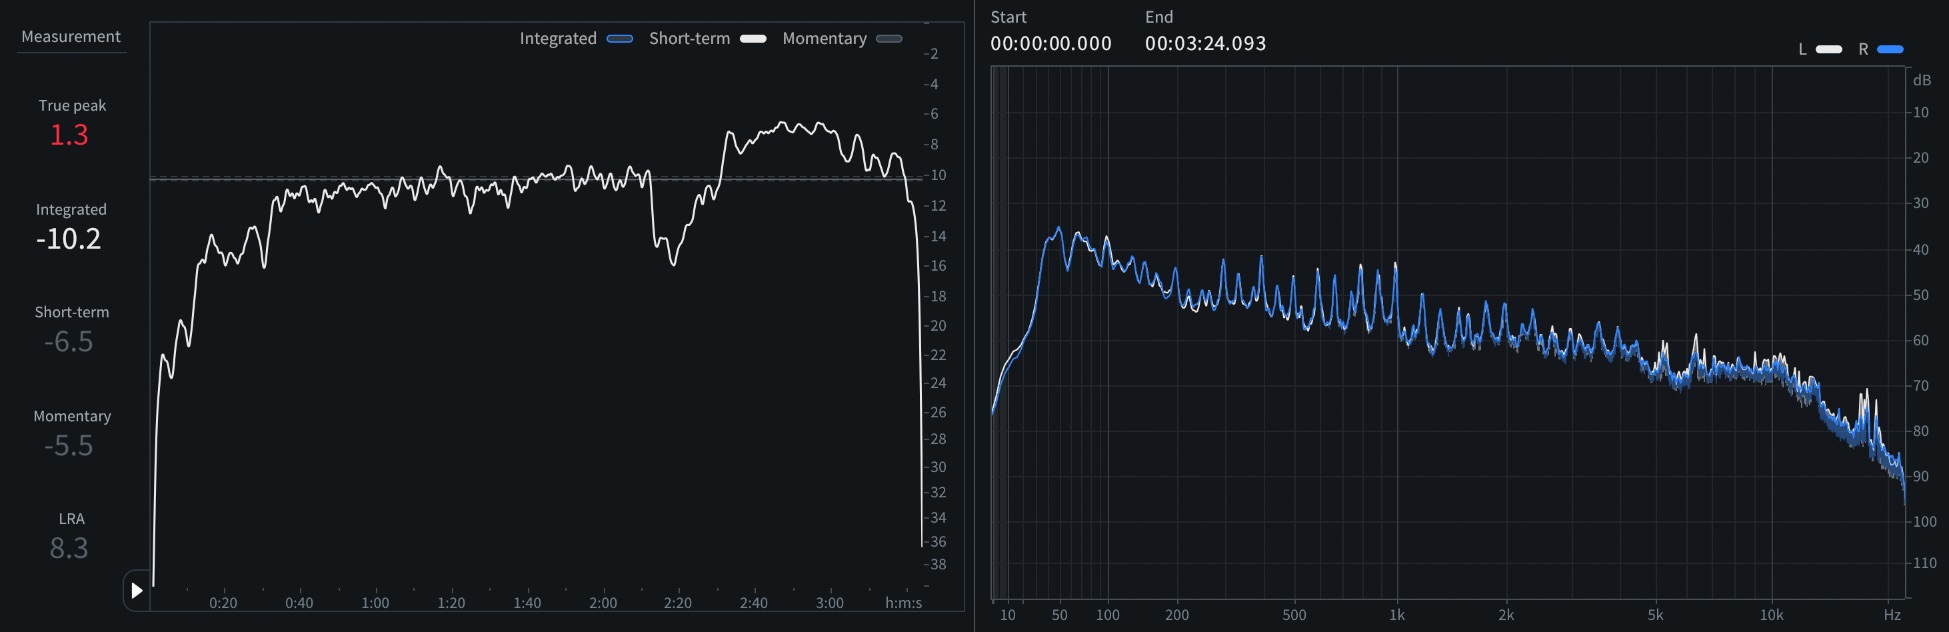The width and height of the screenshot is (1949, 632).
Task: Click the Short-term legend label
Action: tap(690, 39)
